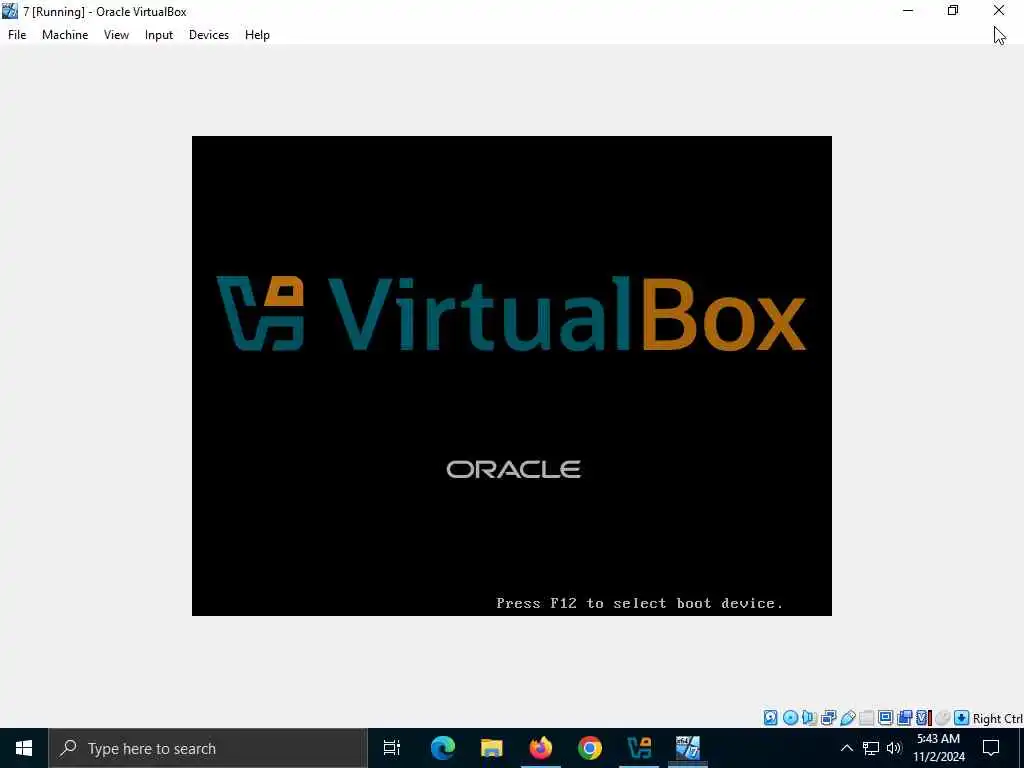This screenshot has width=1024, height=768.
Task: Open the Windows notification center
Action: point(991,748)
